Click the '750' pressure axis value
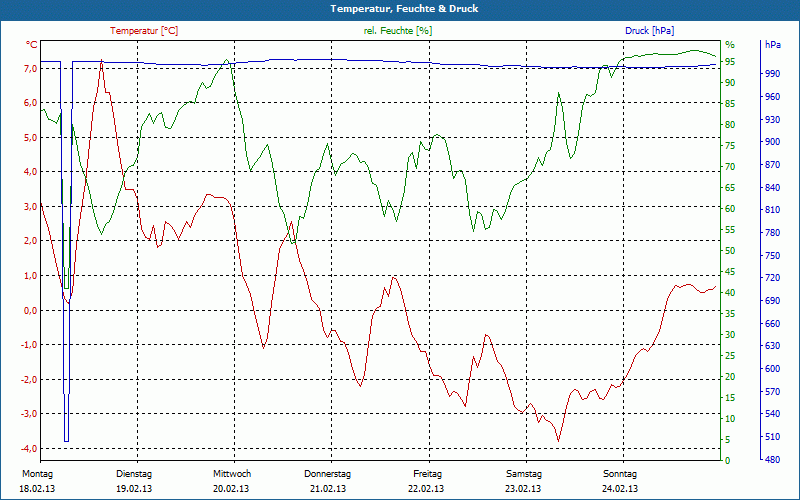 tap(772, 255)
